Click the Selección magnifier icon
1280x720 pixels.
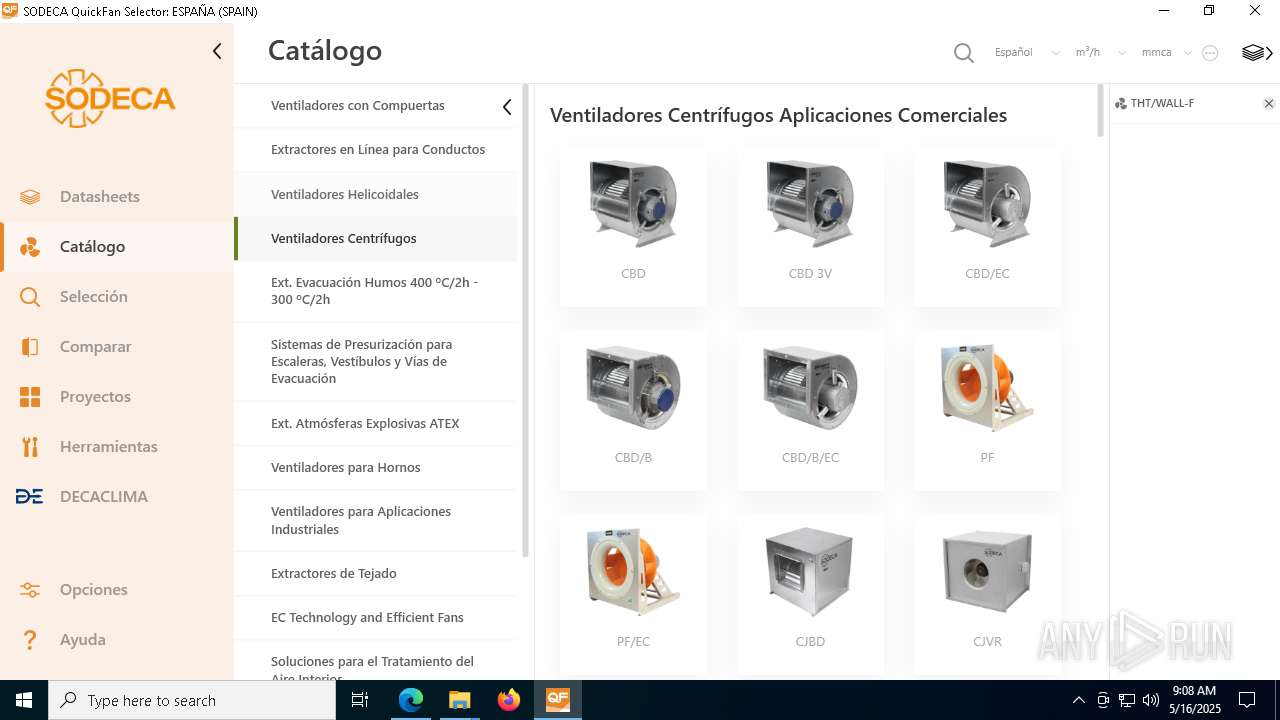[x=30, y=297]
